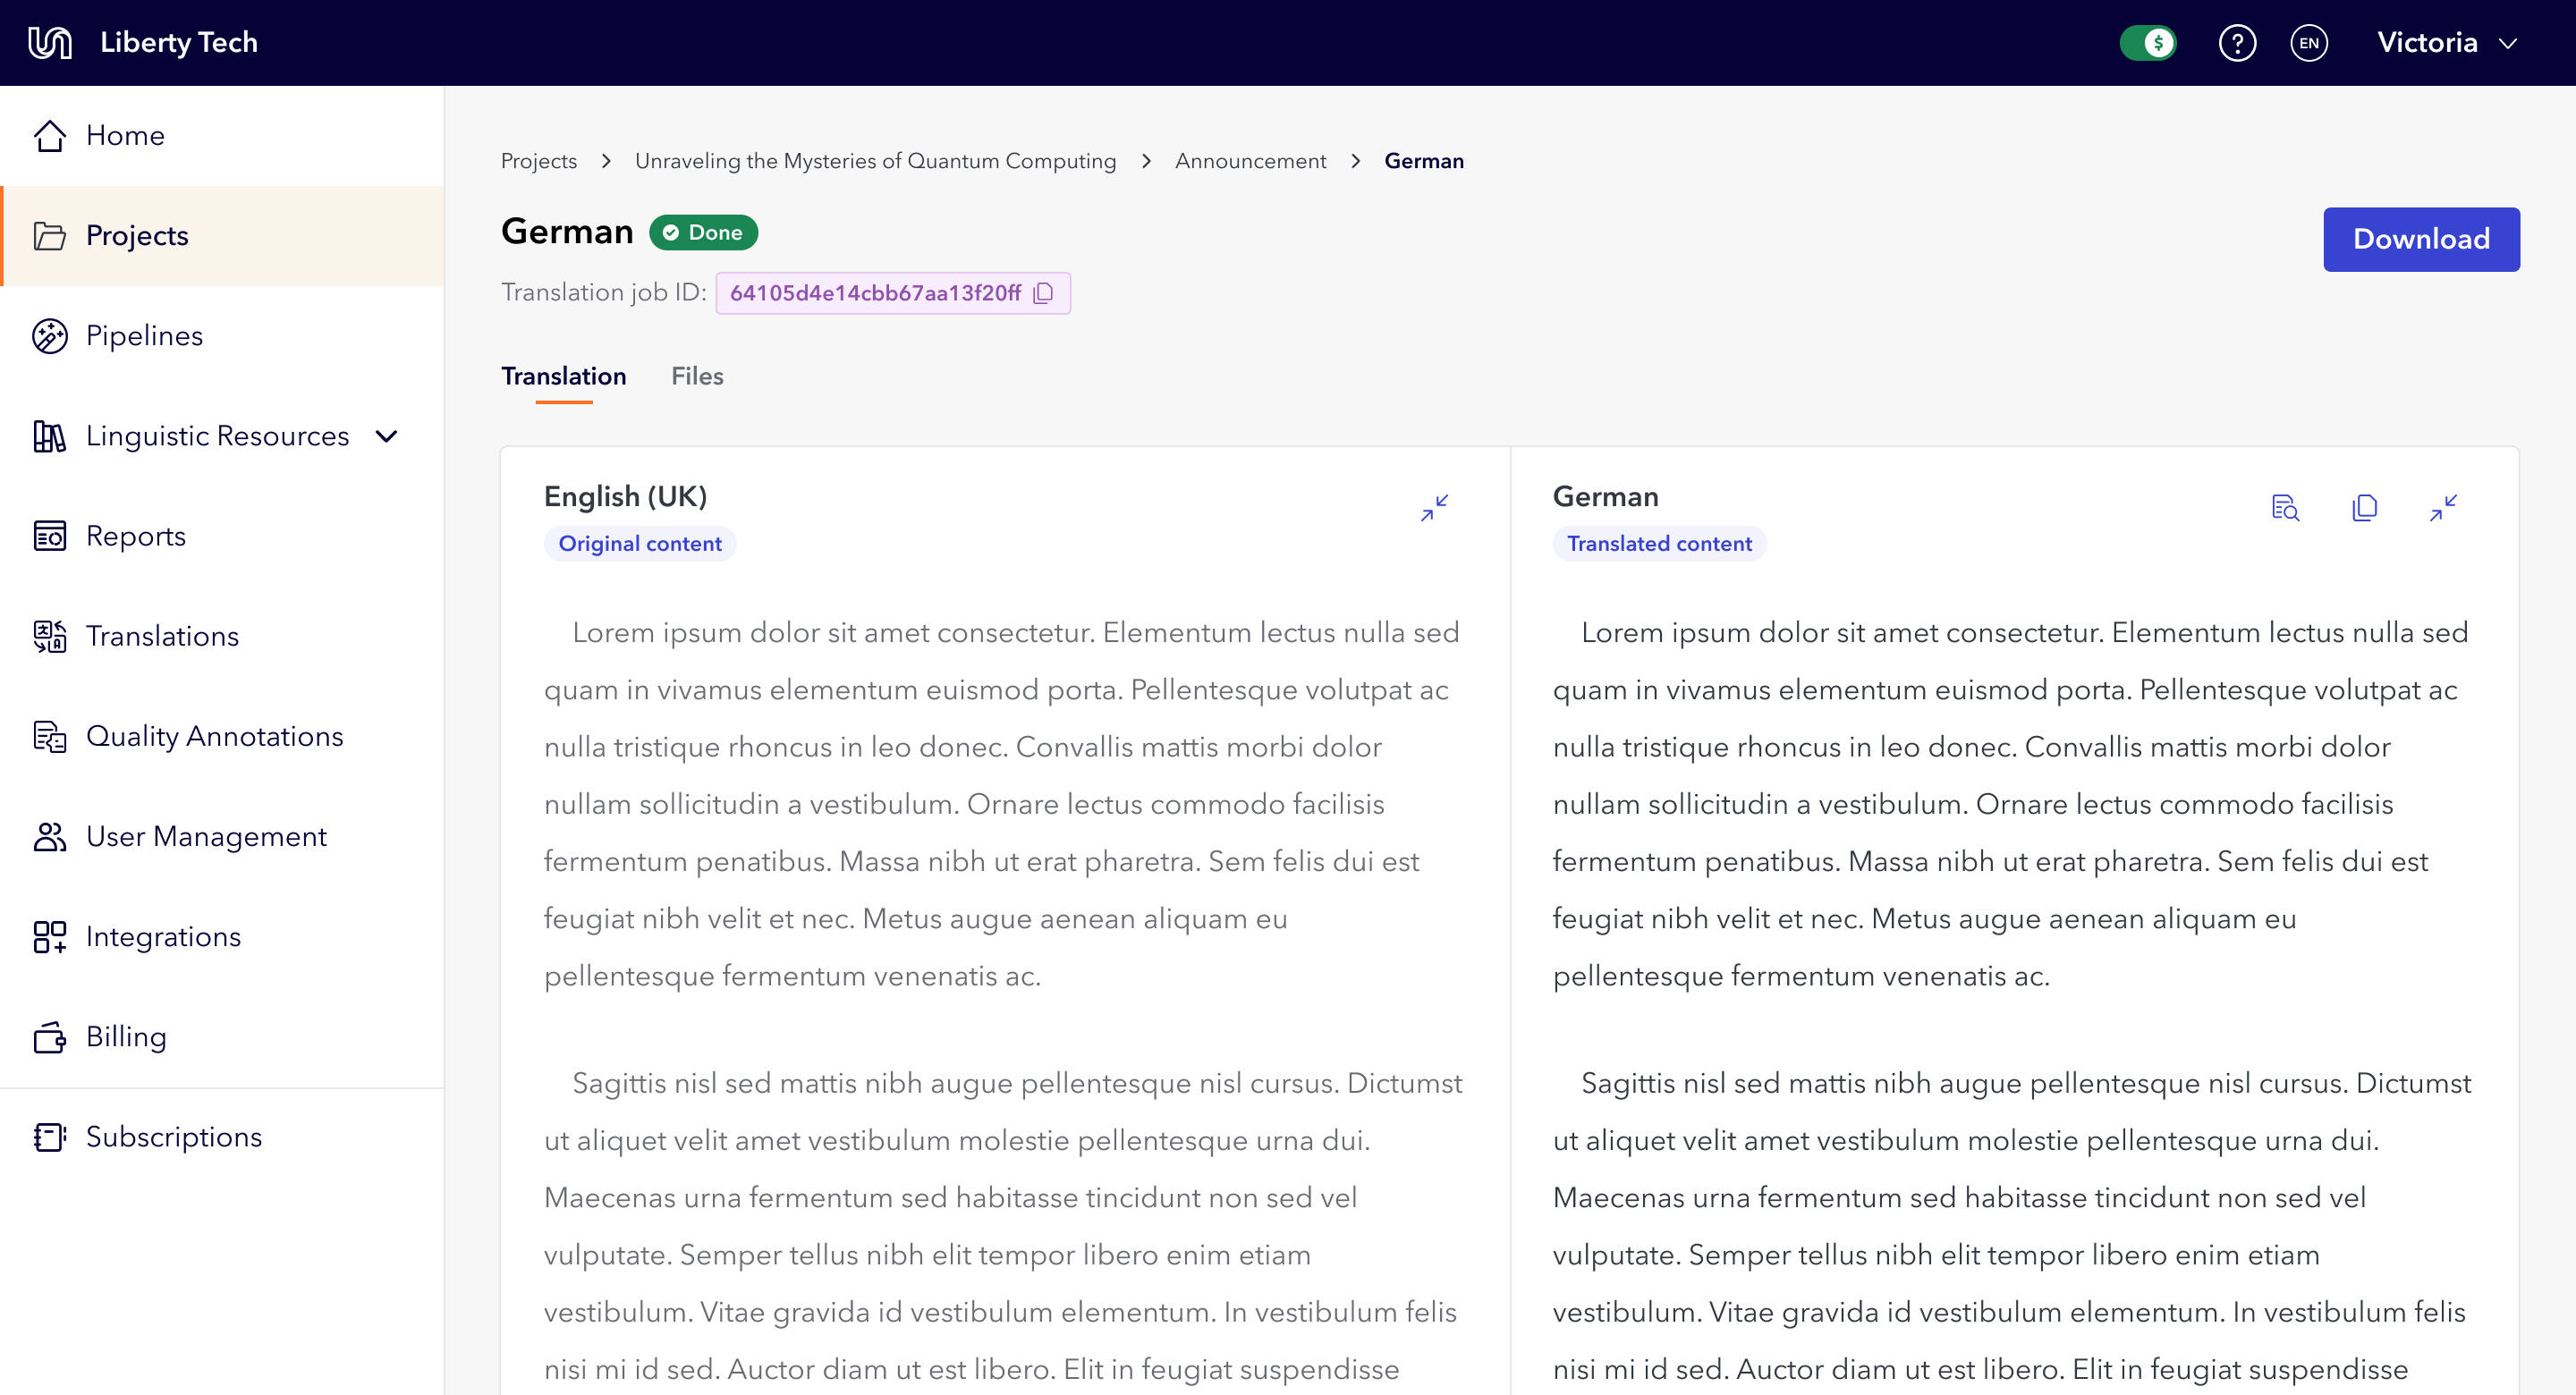The height and width of the screenshot is (1395, 2576).
Task: Open Subscriptions page
Action: 222,1137
